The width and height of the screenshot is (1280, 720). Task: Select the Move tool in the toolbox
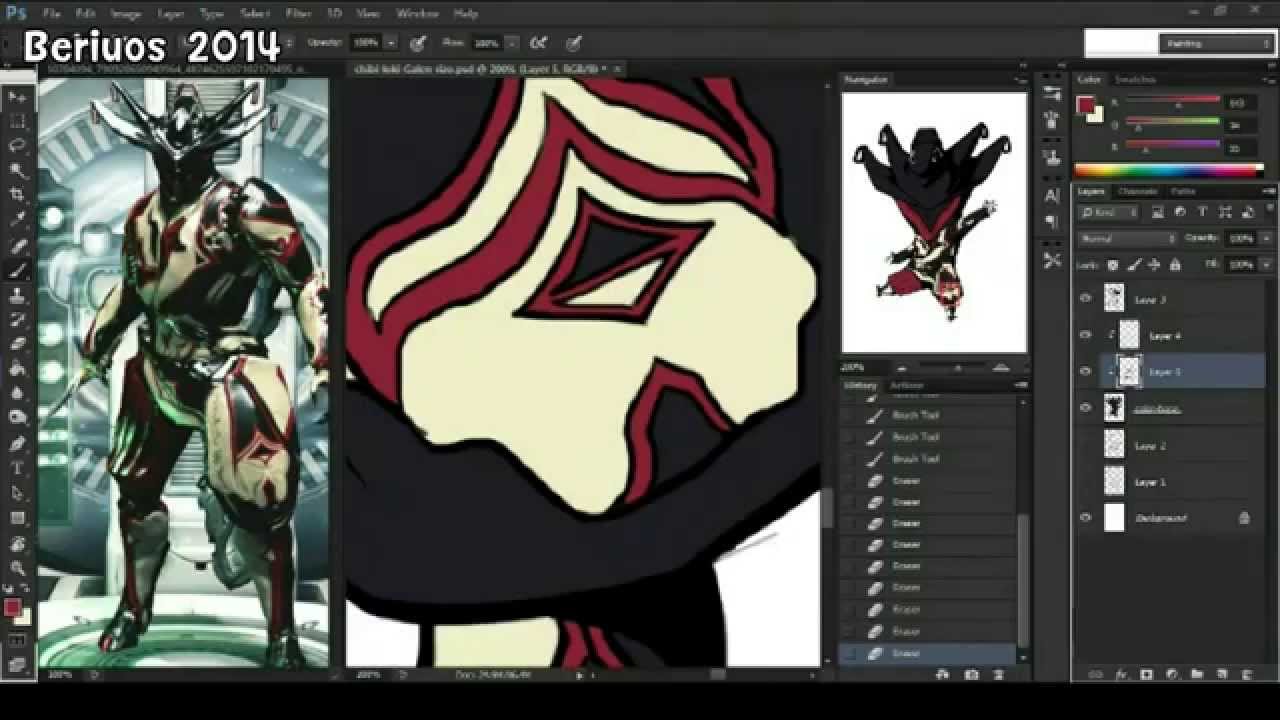(x=18, y=97)
